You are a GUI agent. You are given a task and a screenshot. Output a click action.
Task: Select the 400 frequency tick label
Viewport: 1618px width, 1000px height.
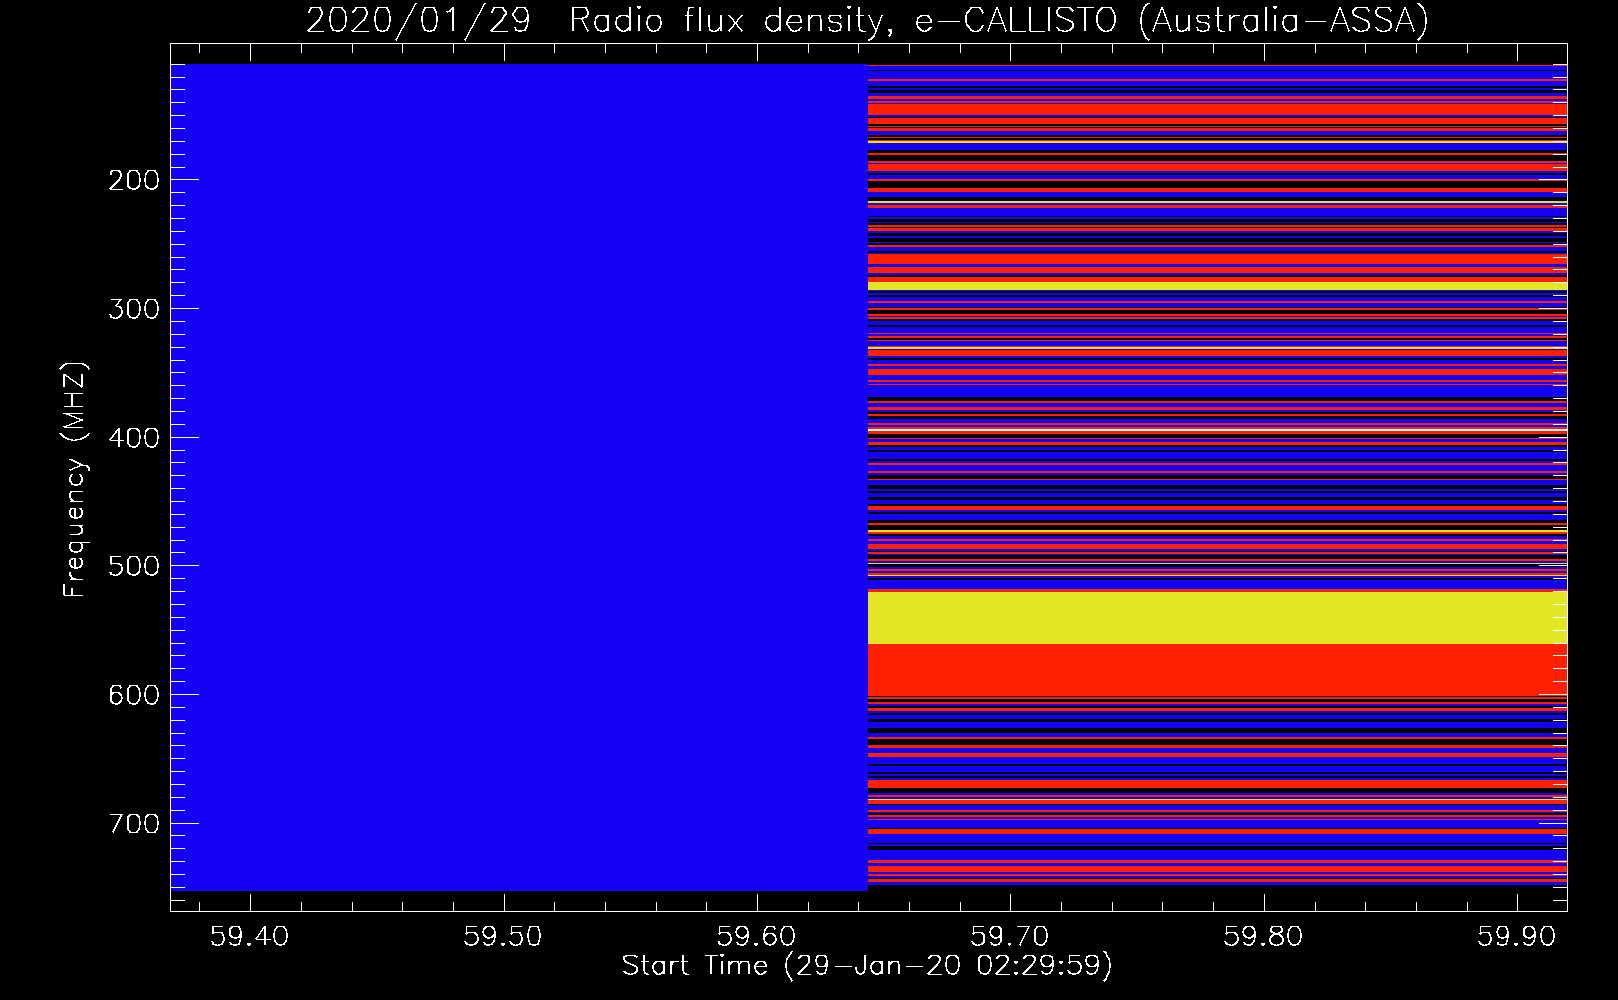(134, 438)
